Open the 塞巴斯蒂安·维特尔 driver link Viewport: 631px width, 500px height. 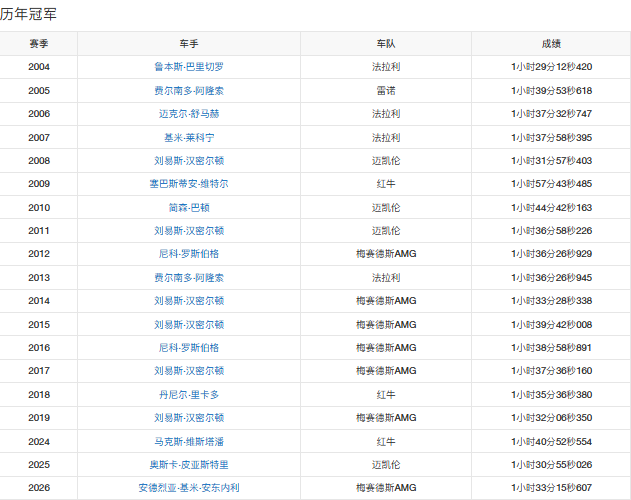189,184
